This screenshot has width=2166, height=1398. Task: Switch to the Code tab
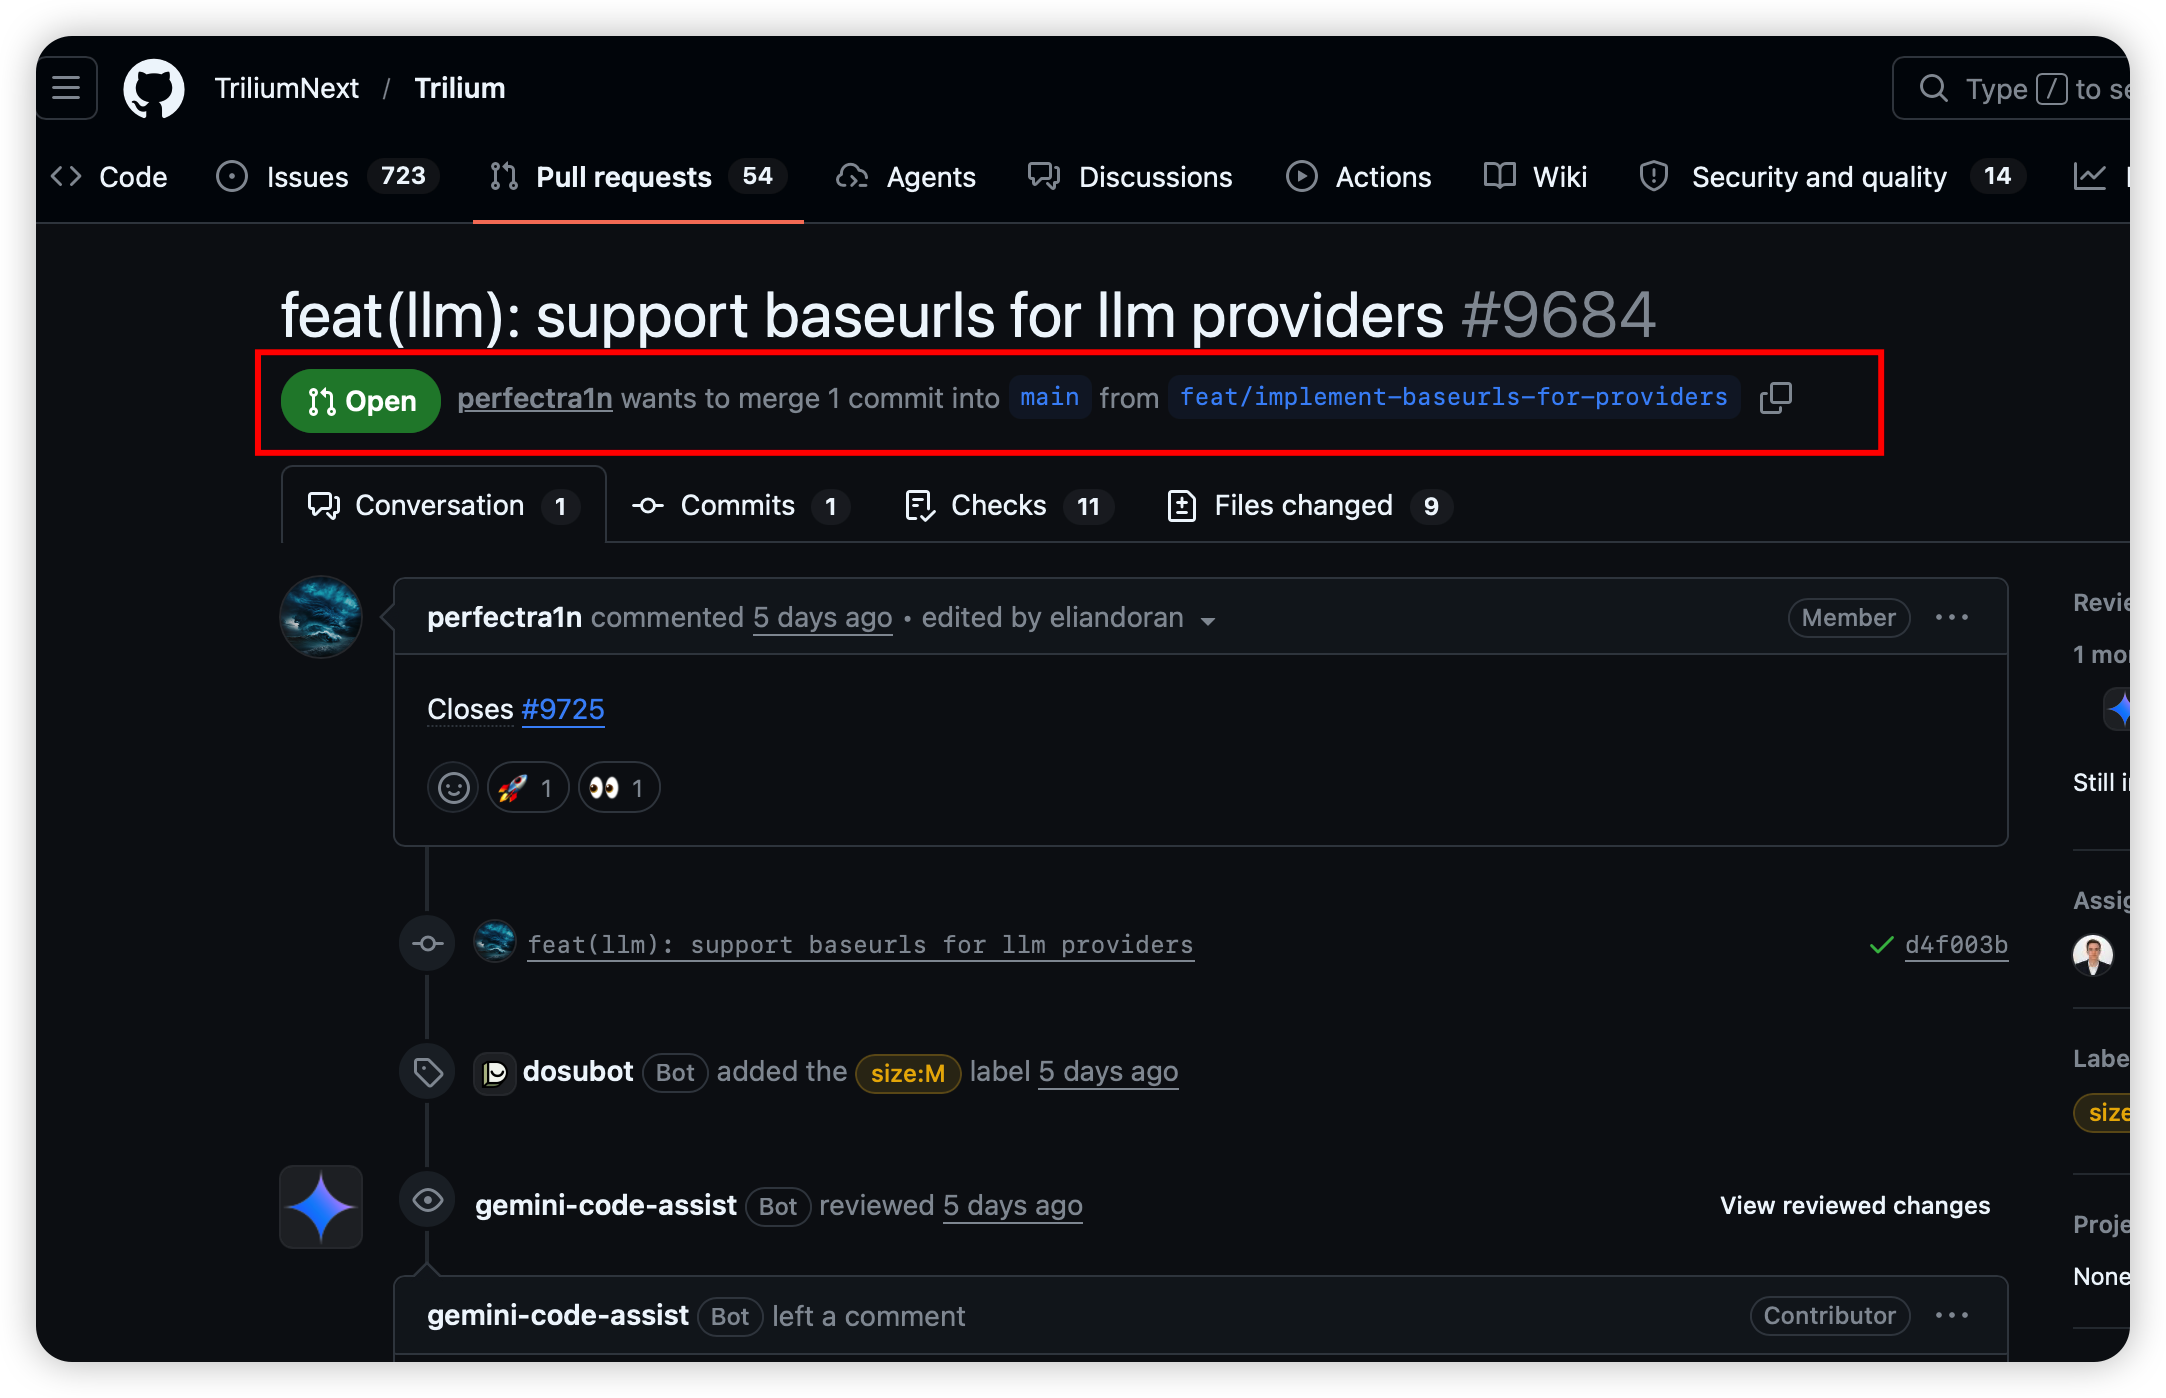coord(109,177)
